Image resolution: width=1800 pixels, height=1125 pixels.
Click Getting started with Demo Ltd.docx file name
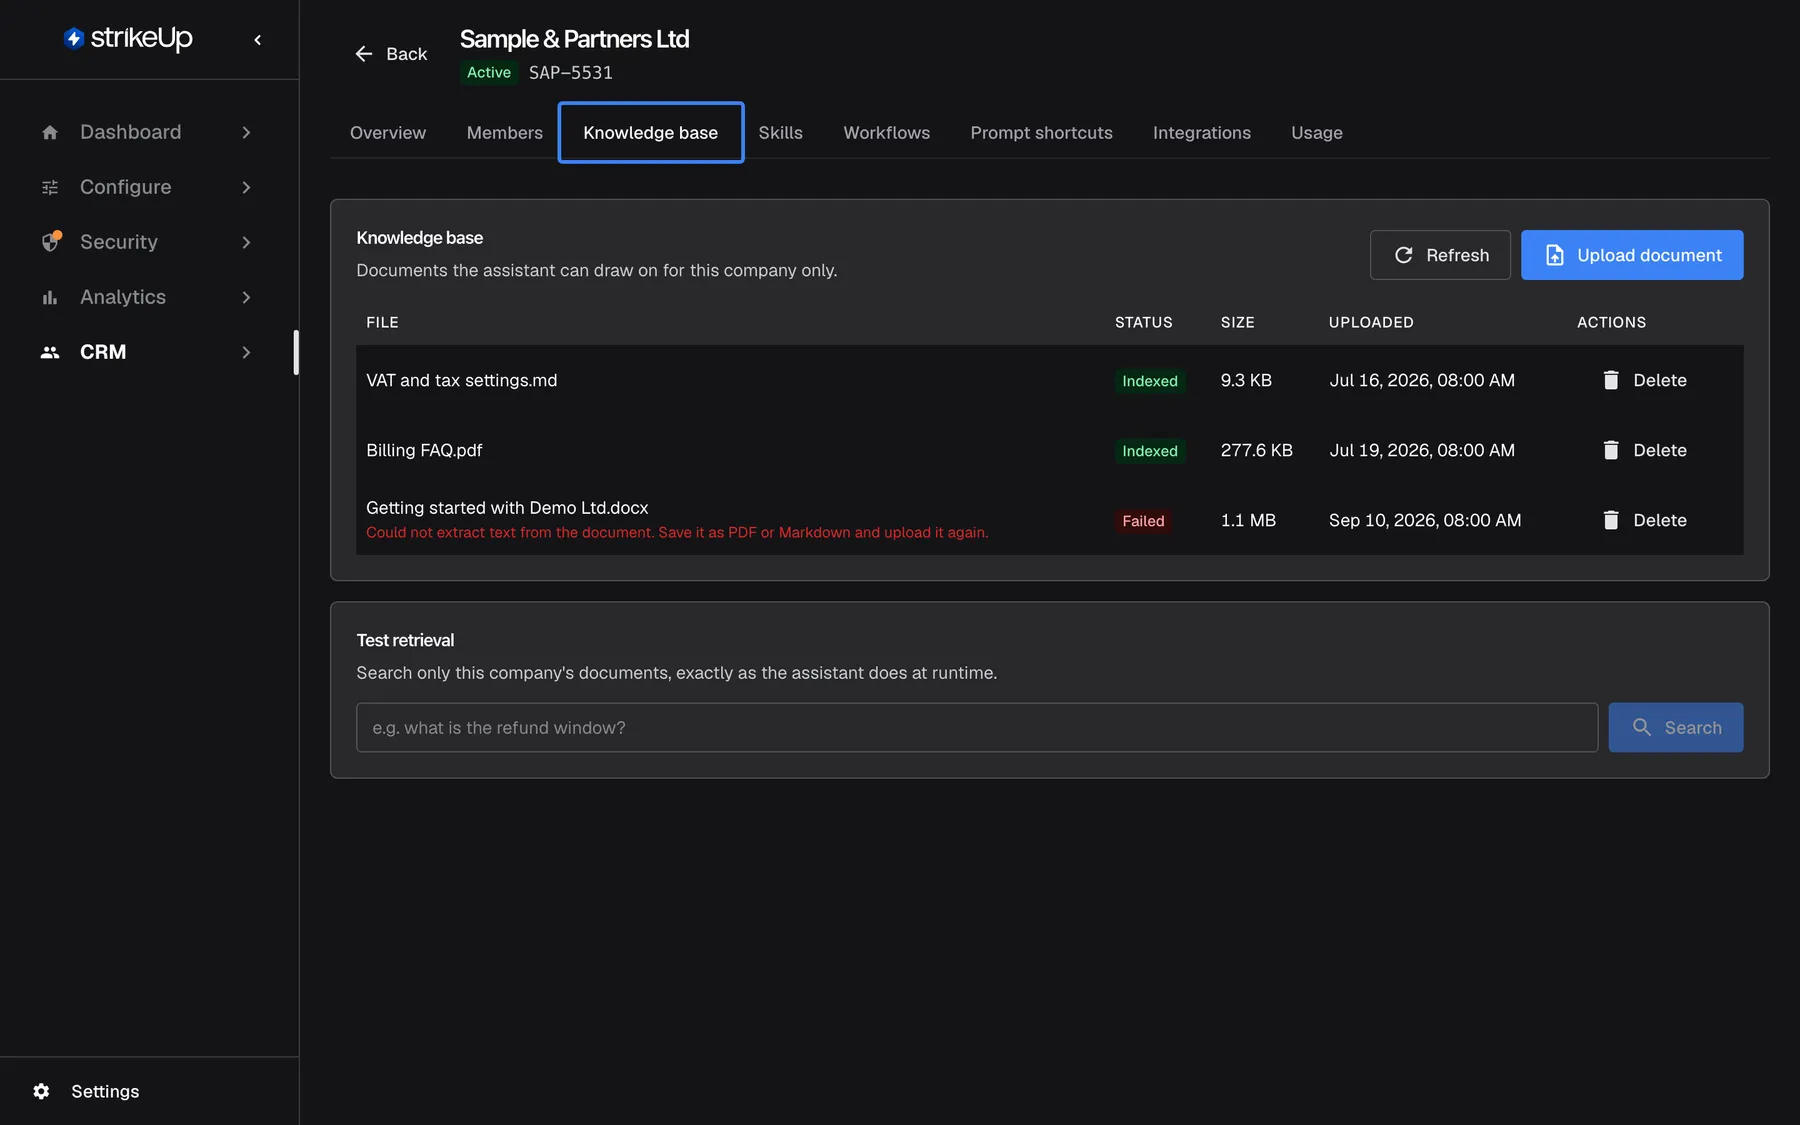[x=507, y=508]
